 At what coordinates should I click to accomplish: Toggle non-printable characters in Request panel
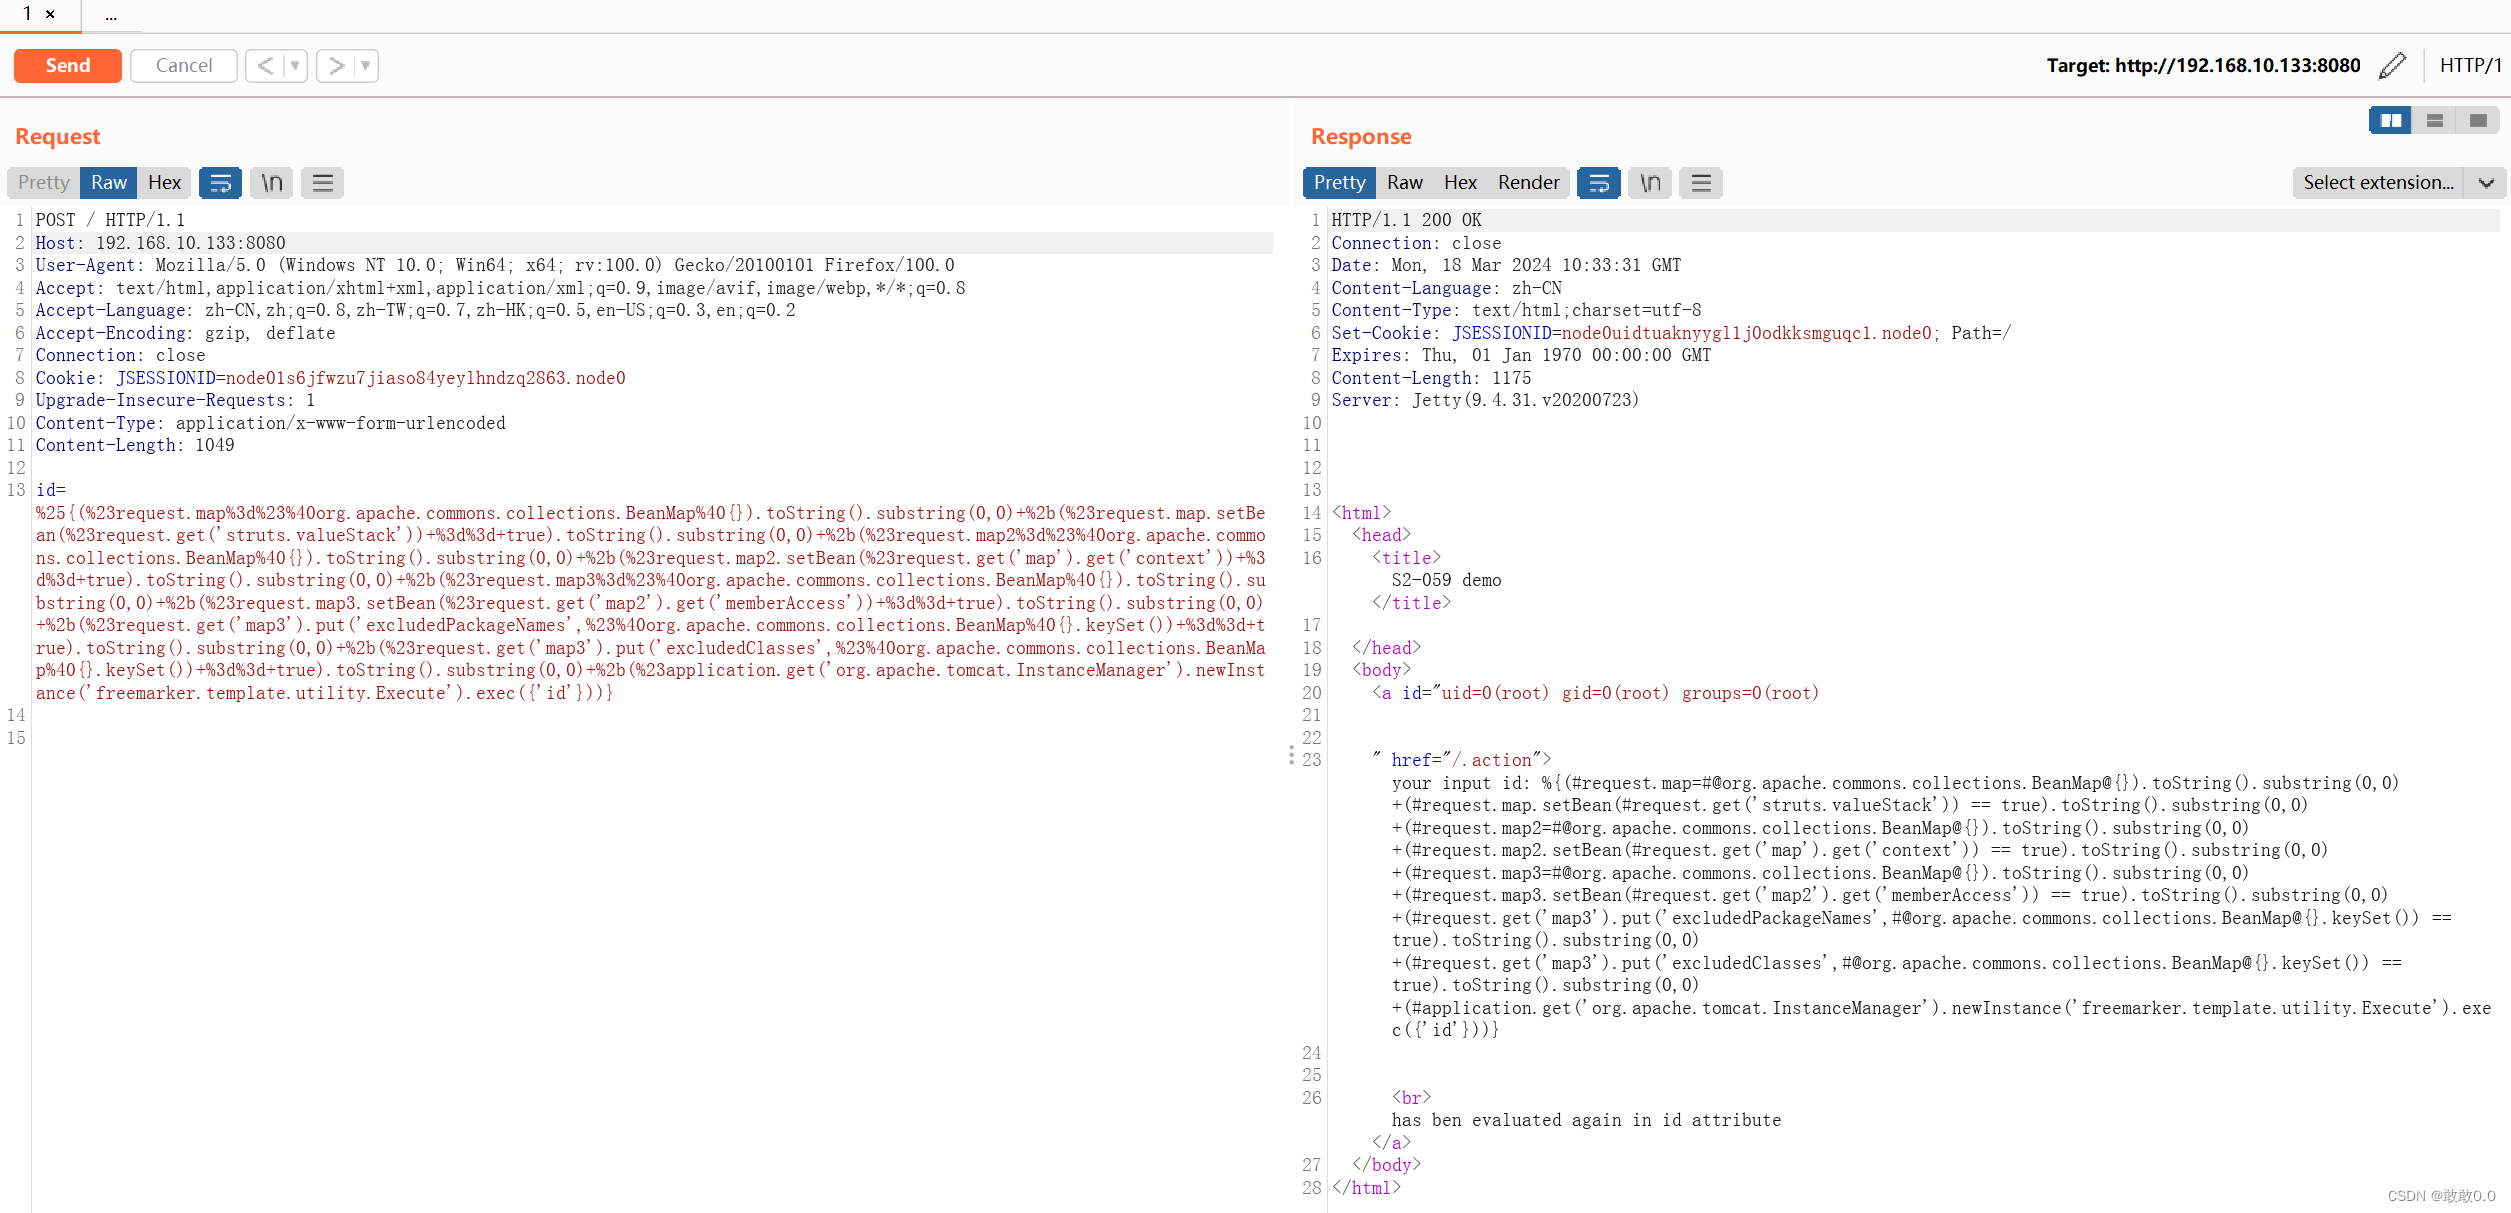[x=271, y=183]
